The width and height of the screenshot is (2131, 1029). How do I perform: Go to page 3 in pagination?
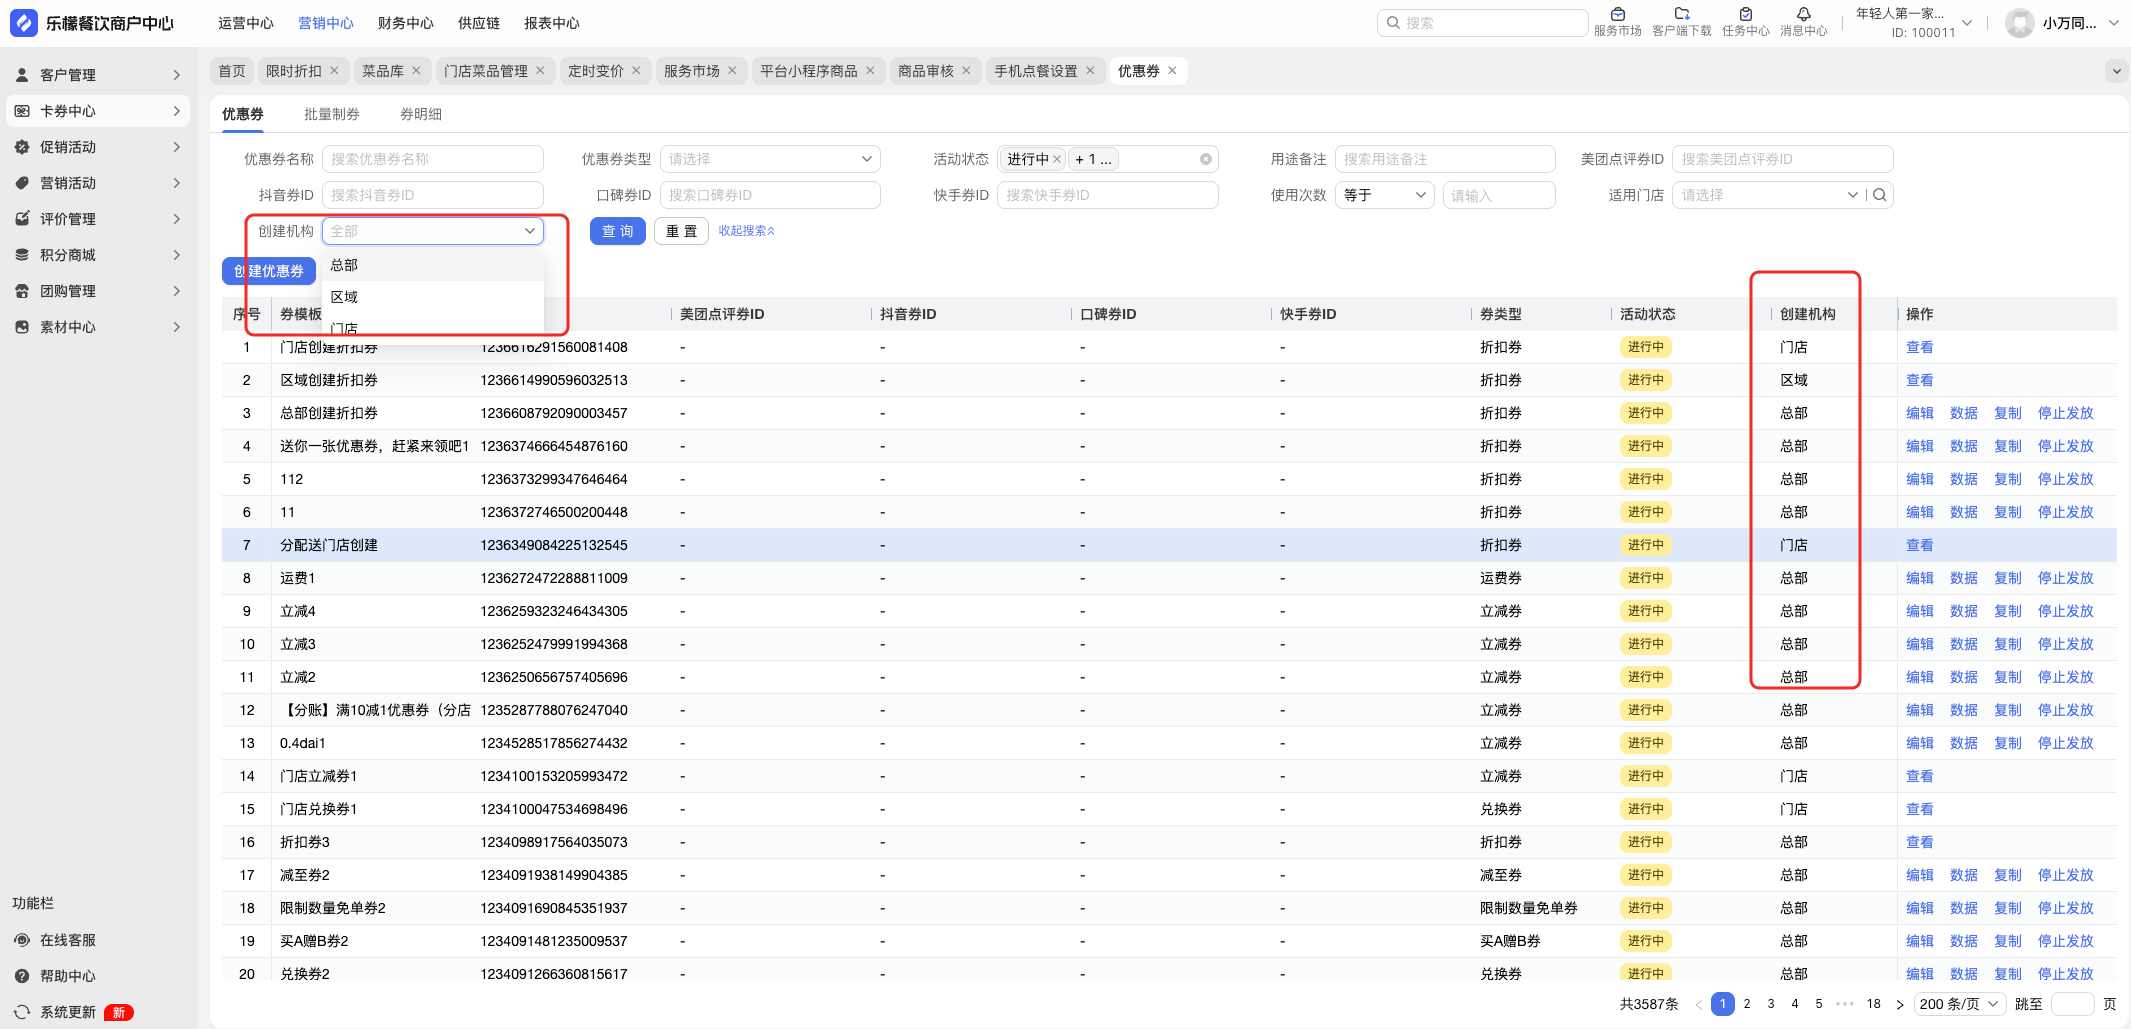1771,1004
